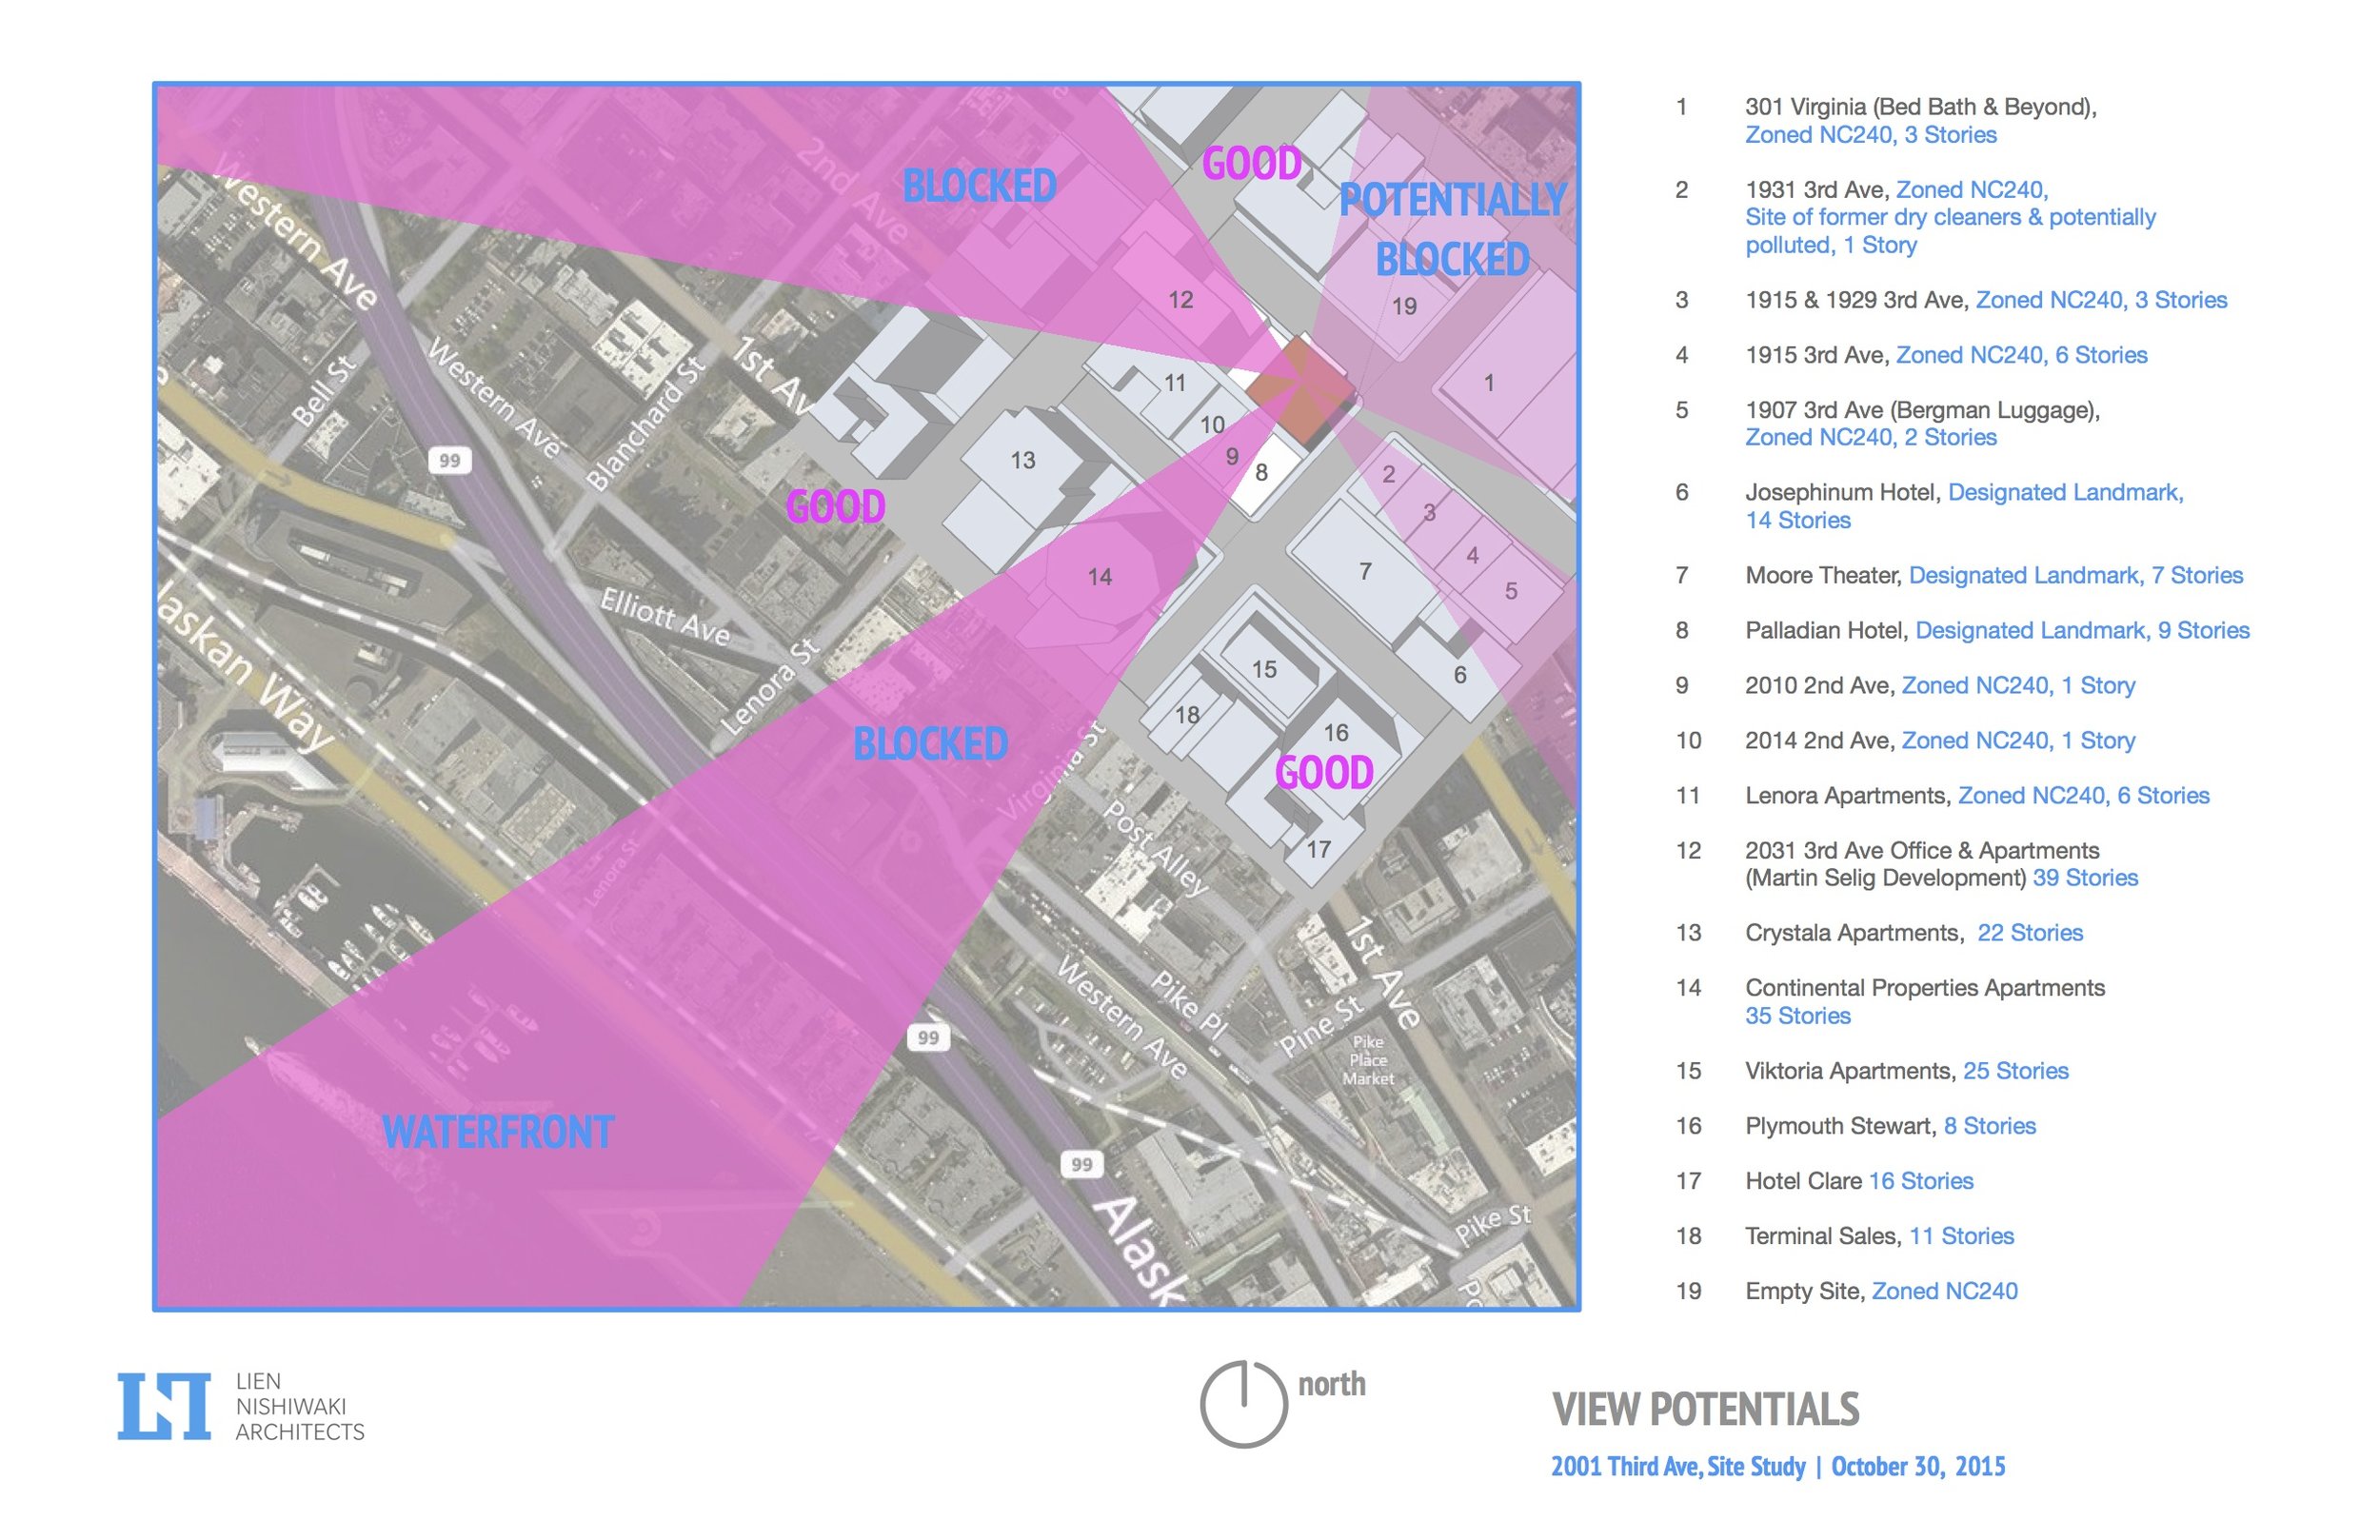Click '2001 Third Ave, Site Study' subtitle
This screenshot has height=1540, width=2380.
[x=1678, y=1467]
